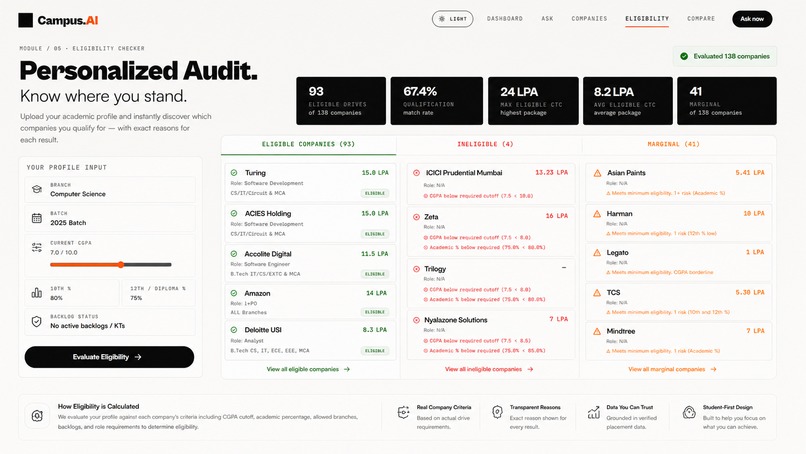Open the Branch Computer Science field

pyautogui.click(x=110, y=190)
